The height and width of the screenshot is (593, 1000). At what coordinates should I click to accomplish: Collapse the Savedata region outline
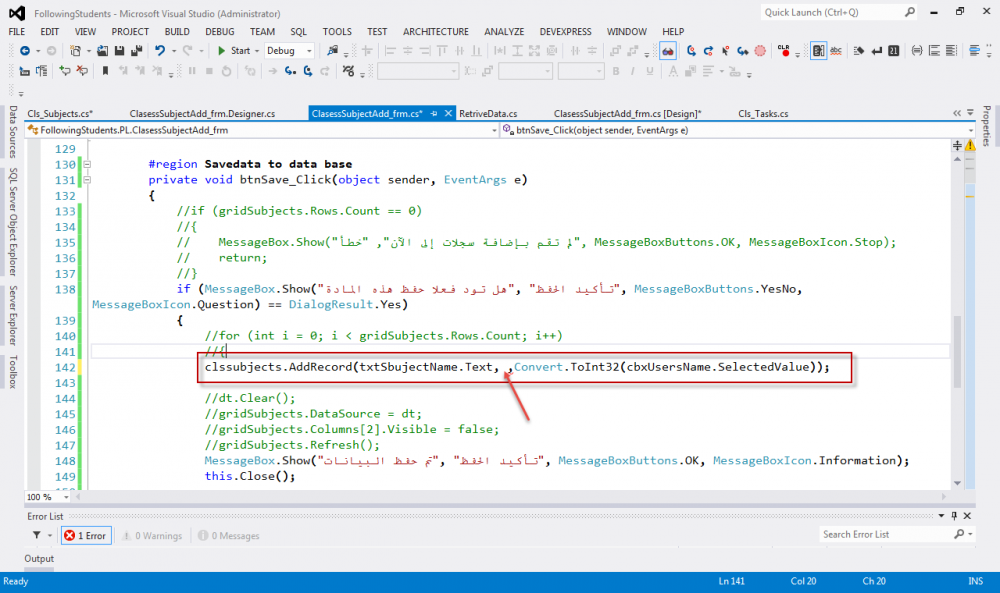pos(87,165)
